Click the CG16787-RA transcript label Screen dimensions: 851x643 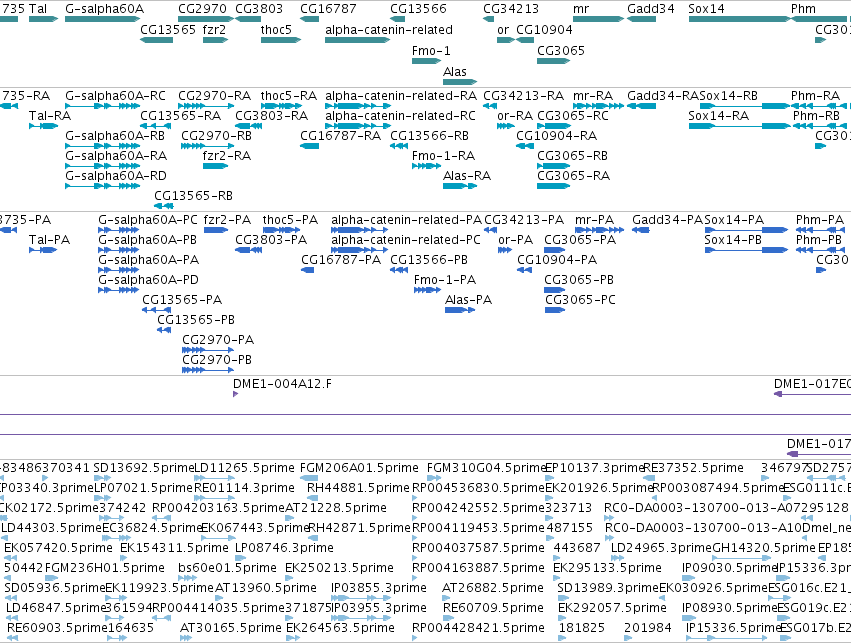tap(340, 136)
